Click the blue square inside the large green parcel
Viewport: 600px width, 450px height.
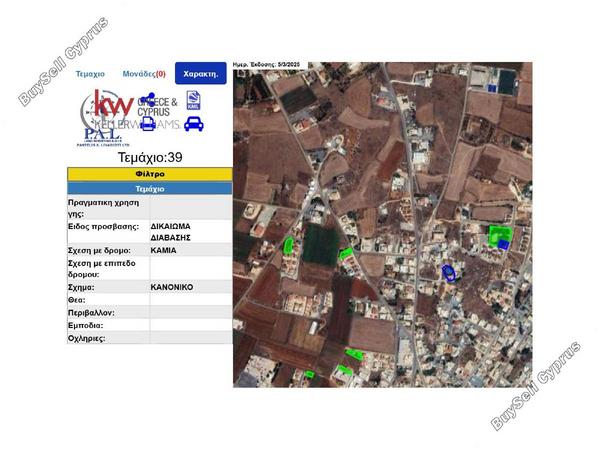pos(504,244)
